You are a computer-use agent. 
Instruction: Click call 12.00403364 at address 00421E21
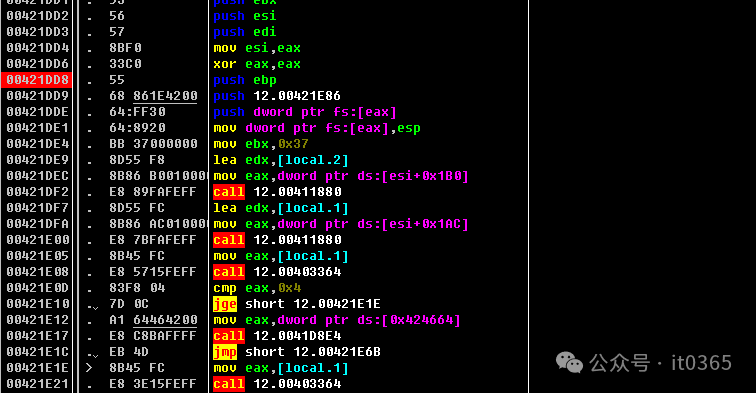[277, 384]
